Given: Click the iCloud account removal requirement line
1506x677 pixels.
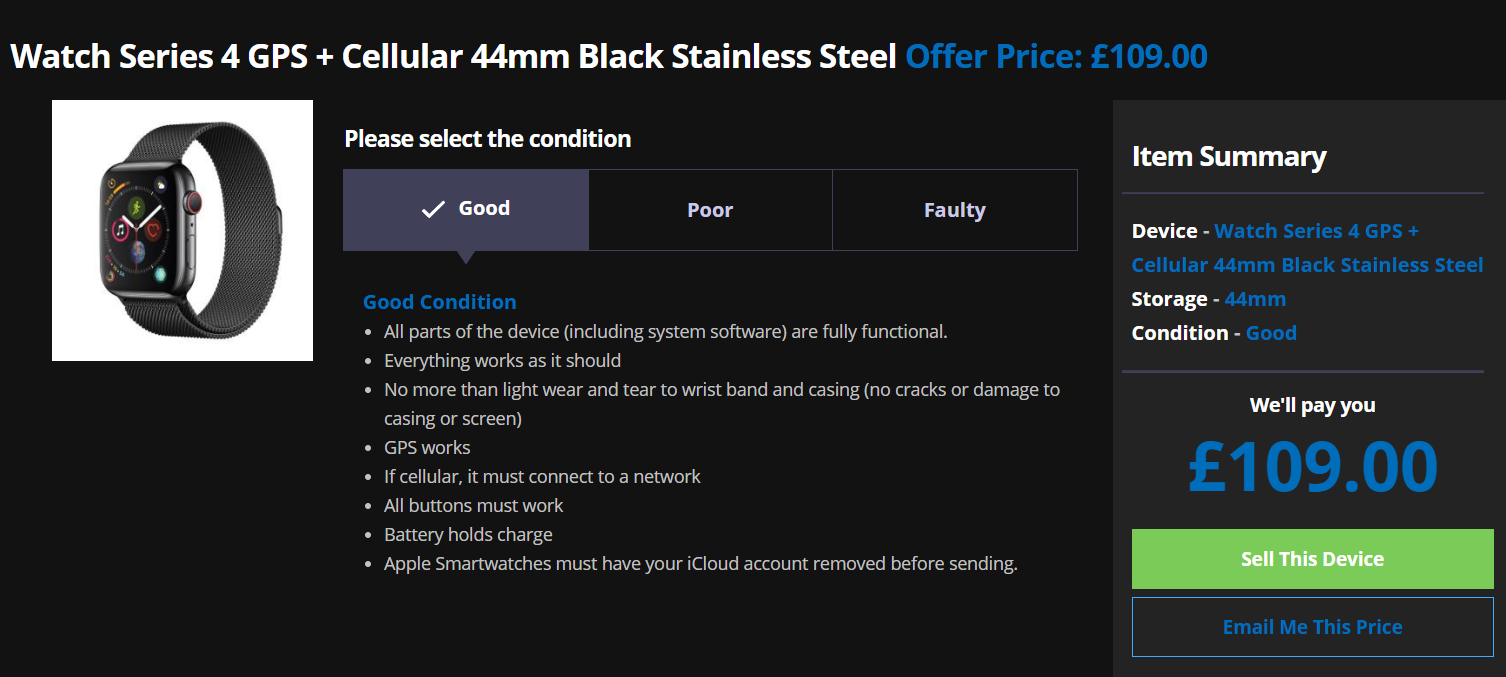Looking at the screenshot, I should pos(700,563).
